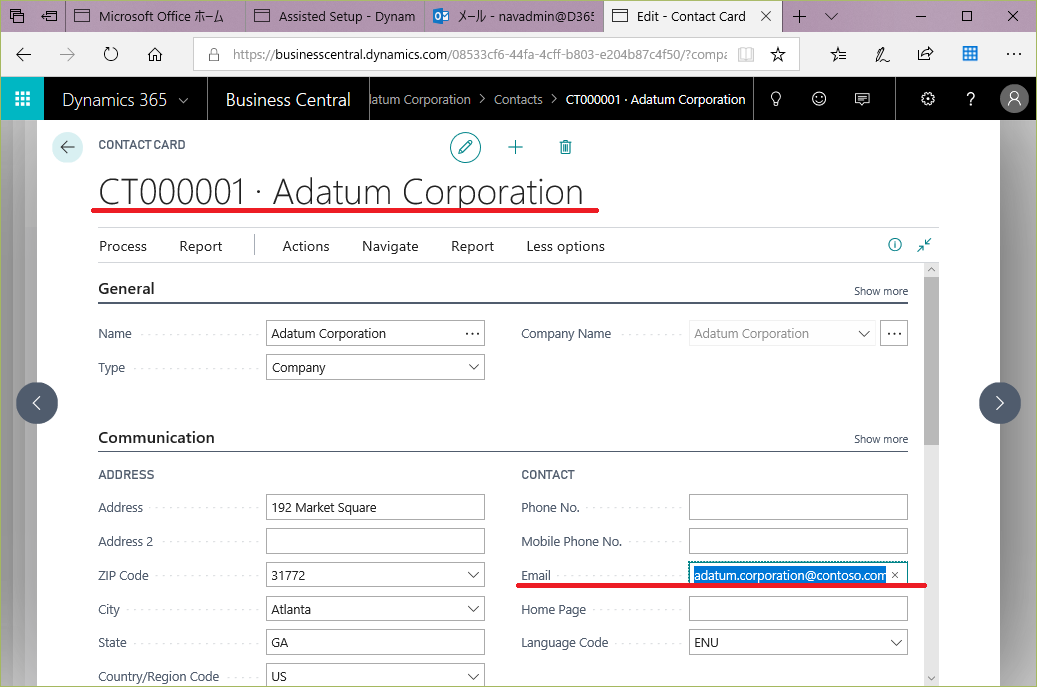Viewport: 1037px width, 687px height.
Task: Go to browser home page
Action: pyautogui.click(x=155, y=54)
